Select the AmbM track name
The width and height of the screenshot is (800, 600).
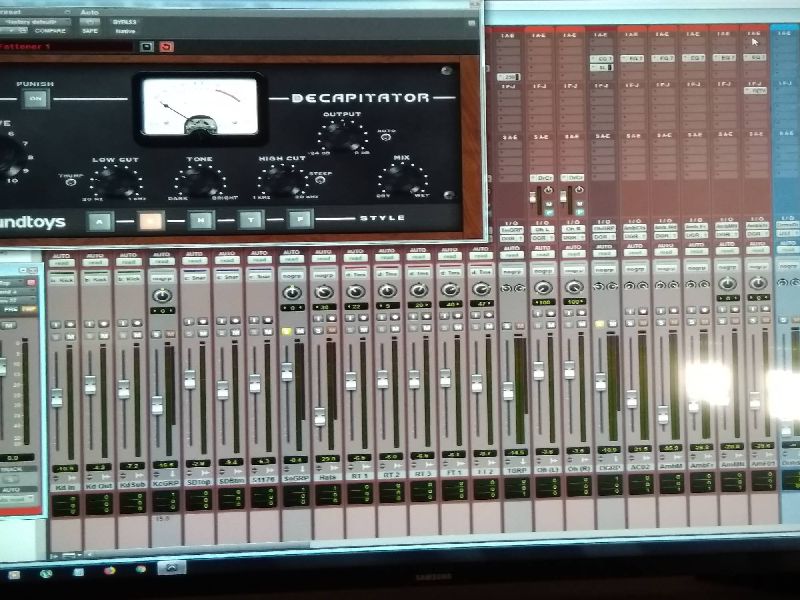(671, 466)
